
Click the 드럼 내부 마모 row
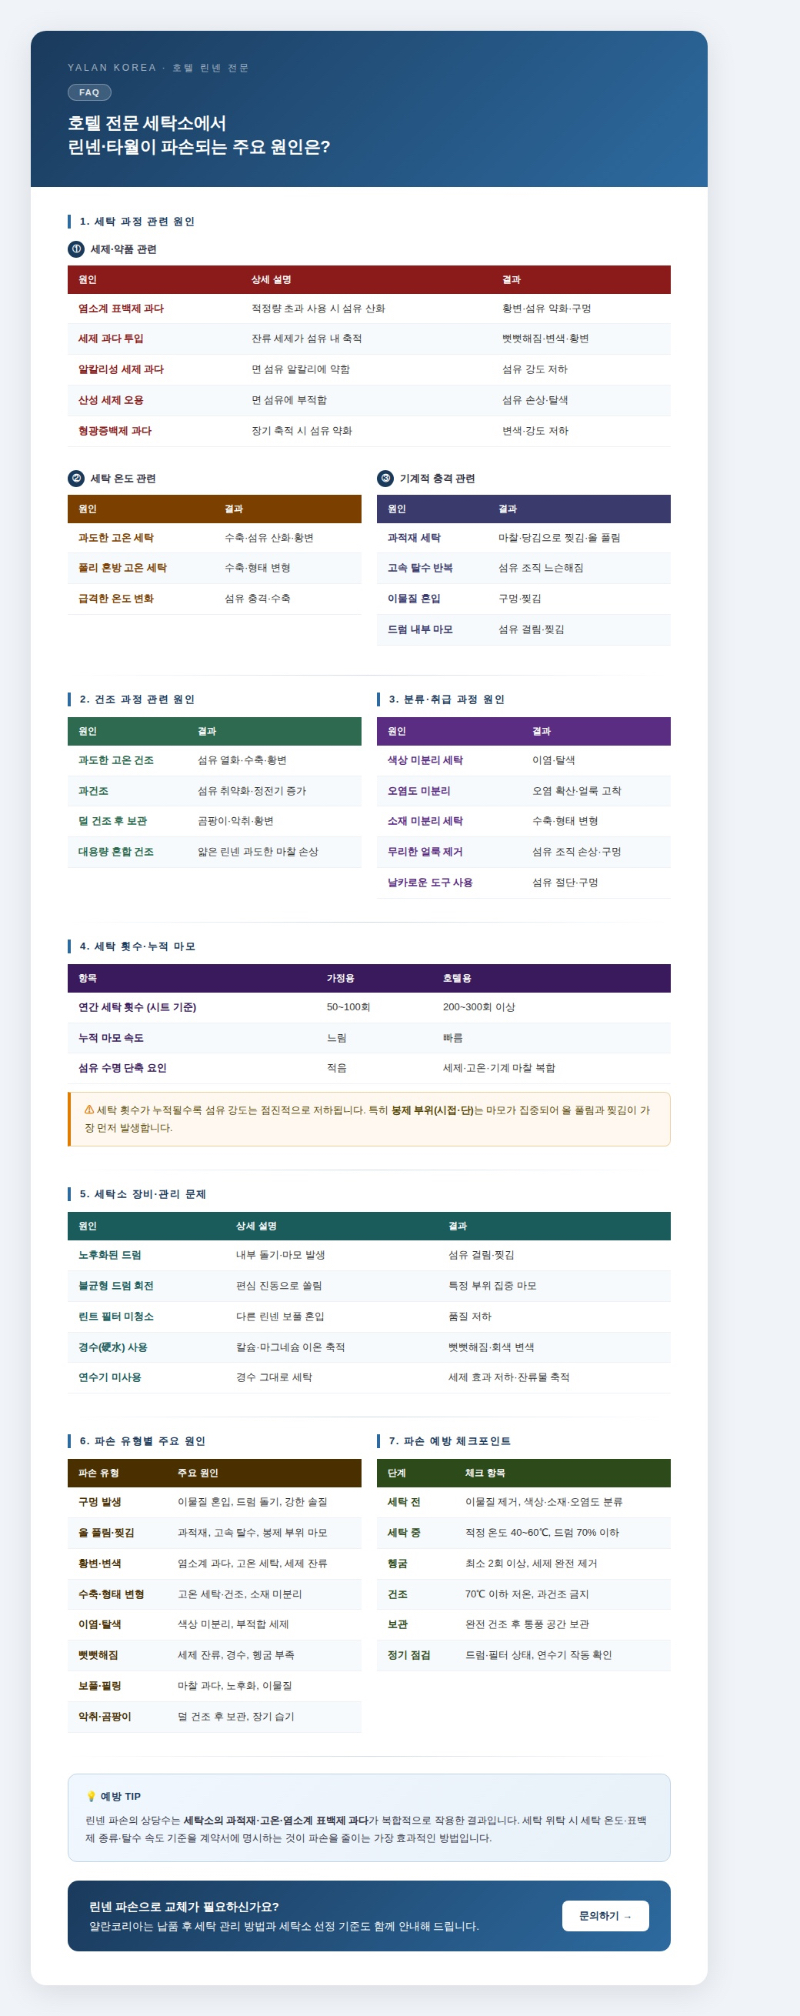pos(523,629)
